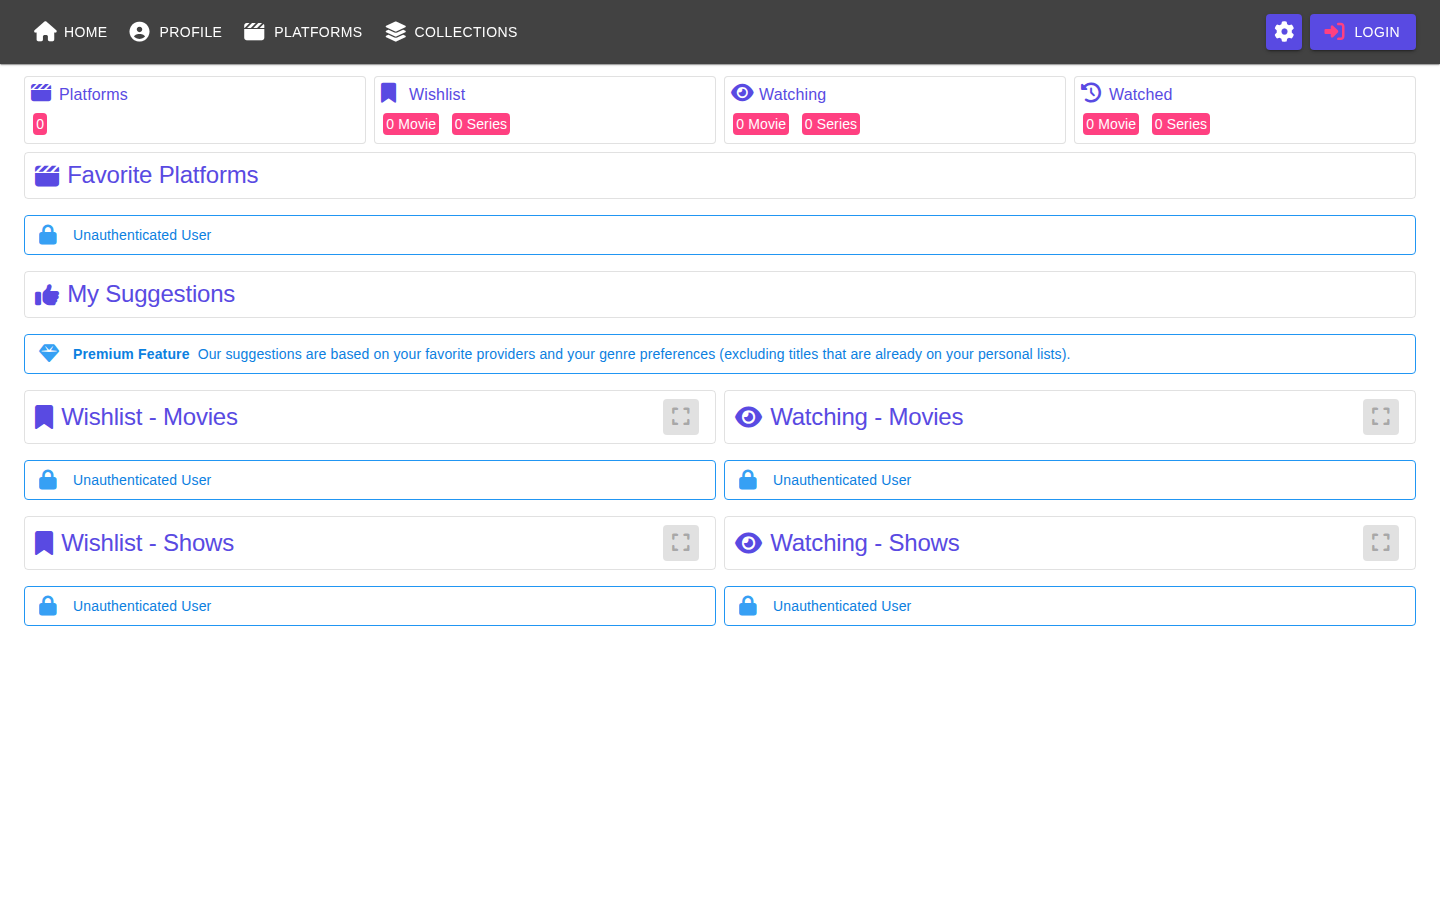
Task: Click the Watched history clock icon
Action: (1091, 93)
